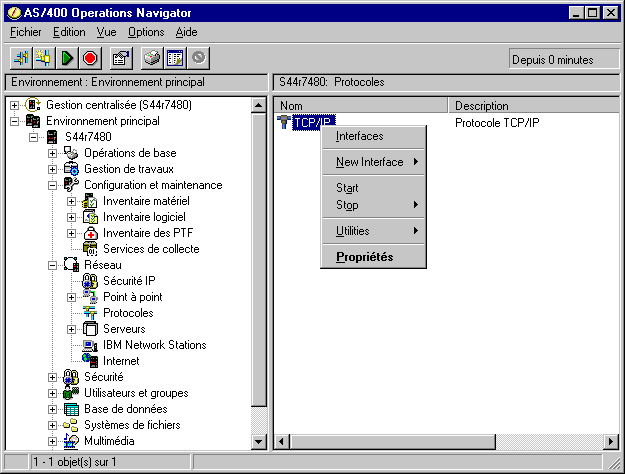Click list horizontal scrollbar right arrow
The image size is (625, 474).
pyautogui.click(x=611, y=441)
